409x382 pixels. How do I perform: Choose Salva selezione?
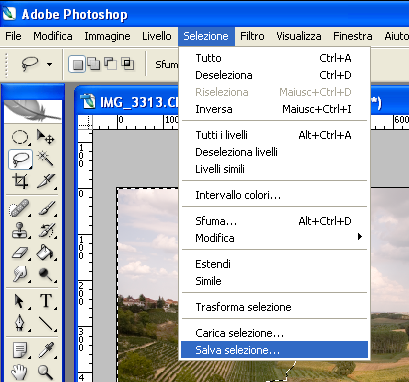[274, 350]
